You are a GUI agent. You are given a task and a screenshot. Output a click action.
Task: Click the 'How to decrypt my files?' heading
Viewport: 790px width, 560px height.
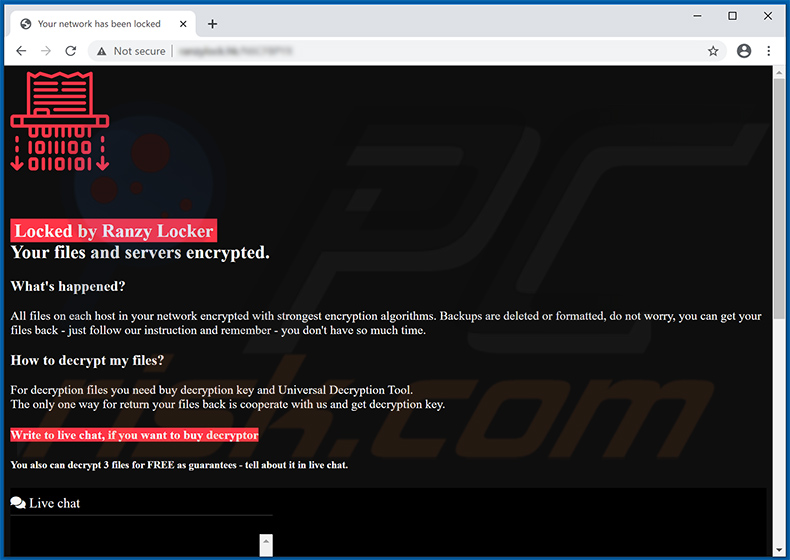(x=87, y=360)
